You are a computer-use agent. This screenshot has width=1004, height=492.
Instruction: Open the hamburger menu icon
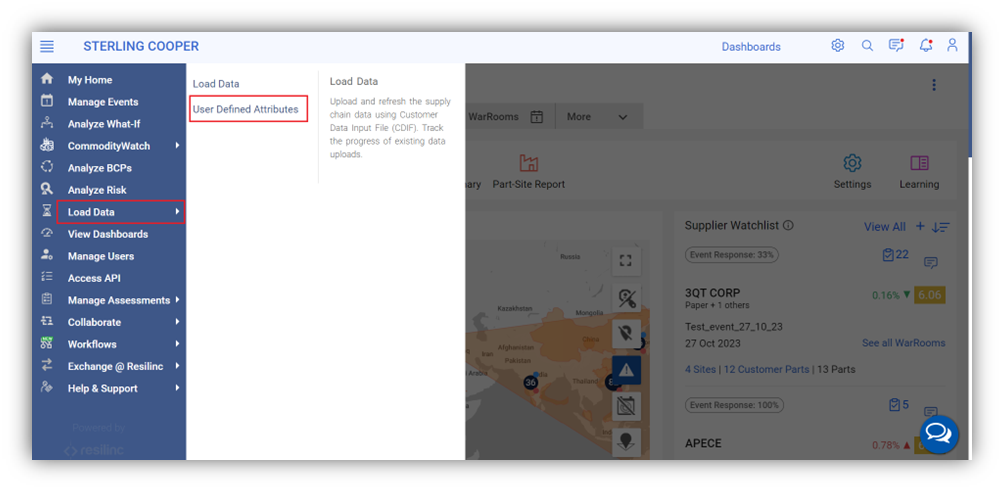47,47
